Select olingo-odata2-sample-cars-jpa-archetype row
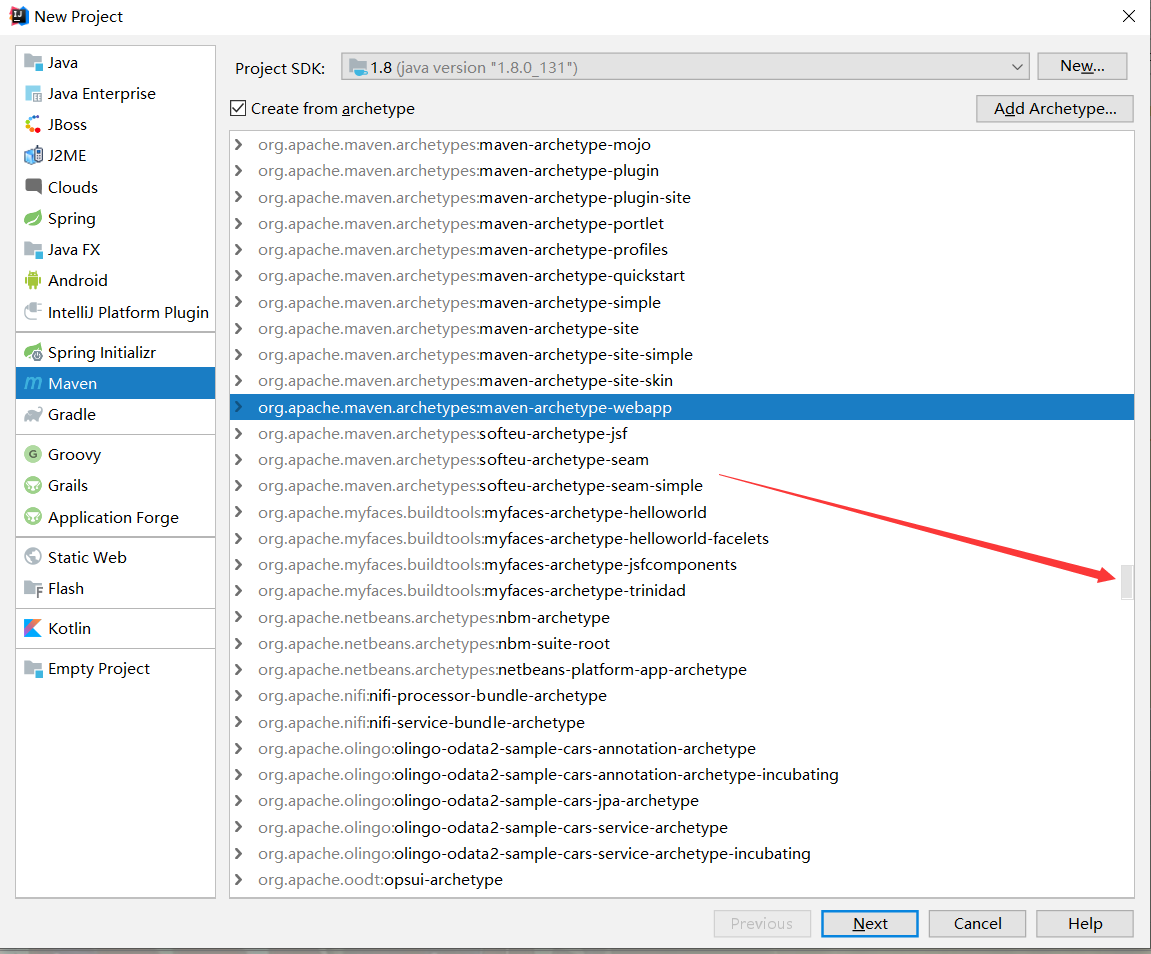1151x954 pixels. pos(682,801)
